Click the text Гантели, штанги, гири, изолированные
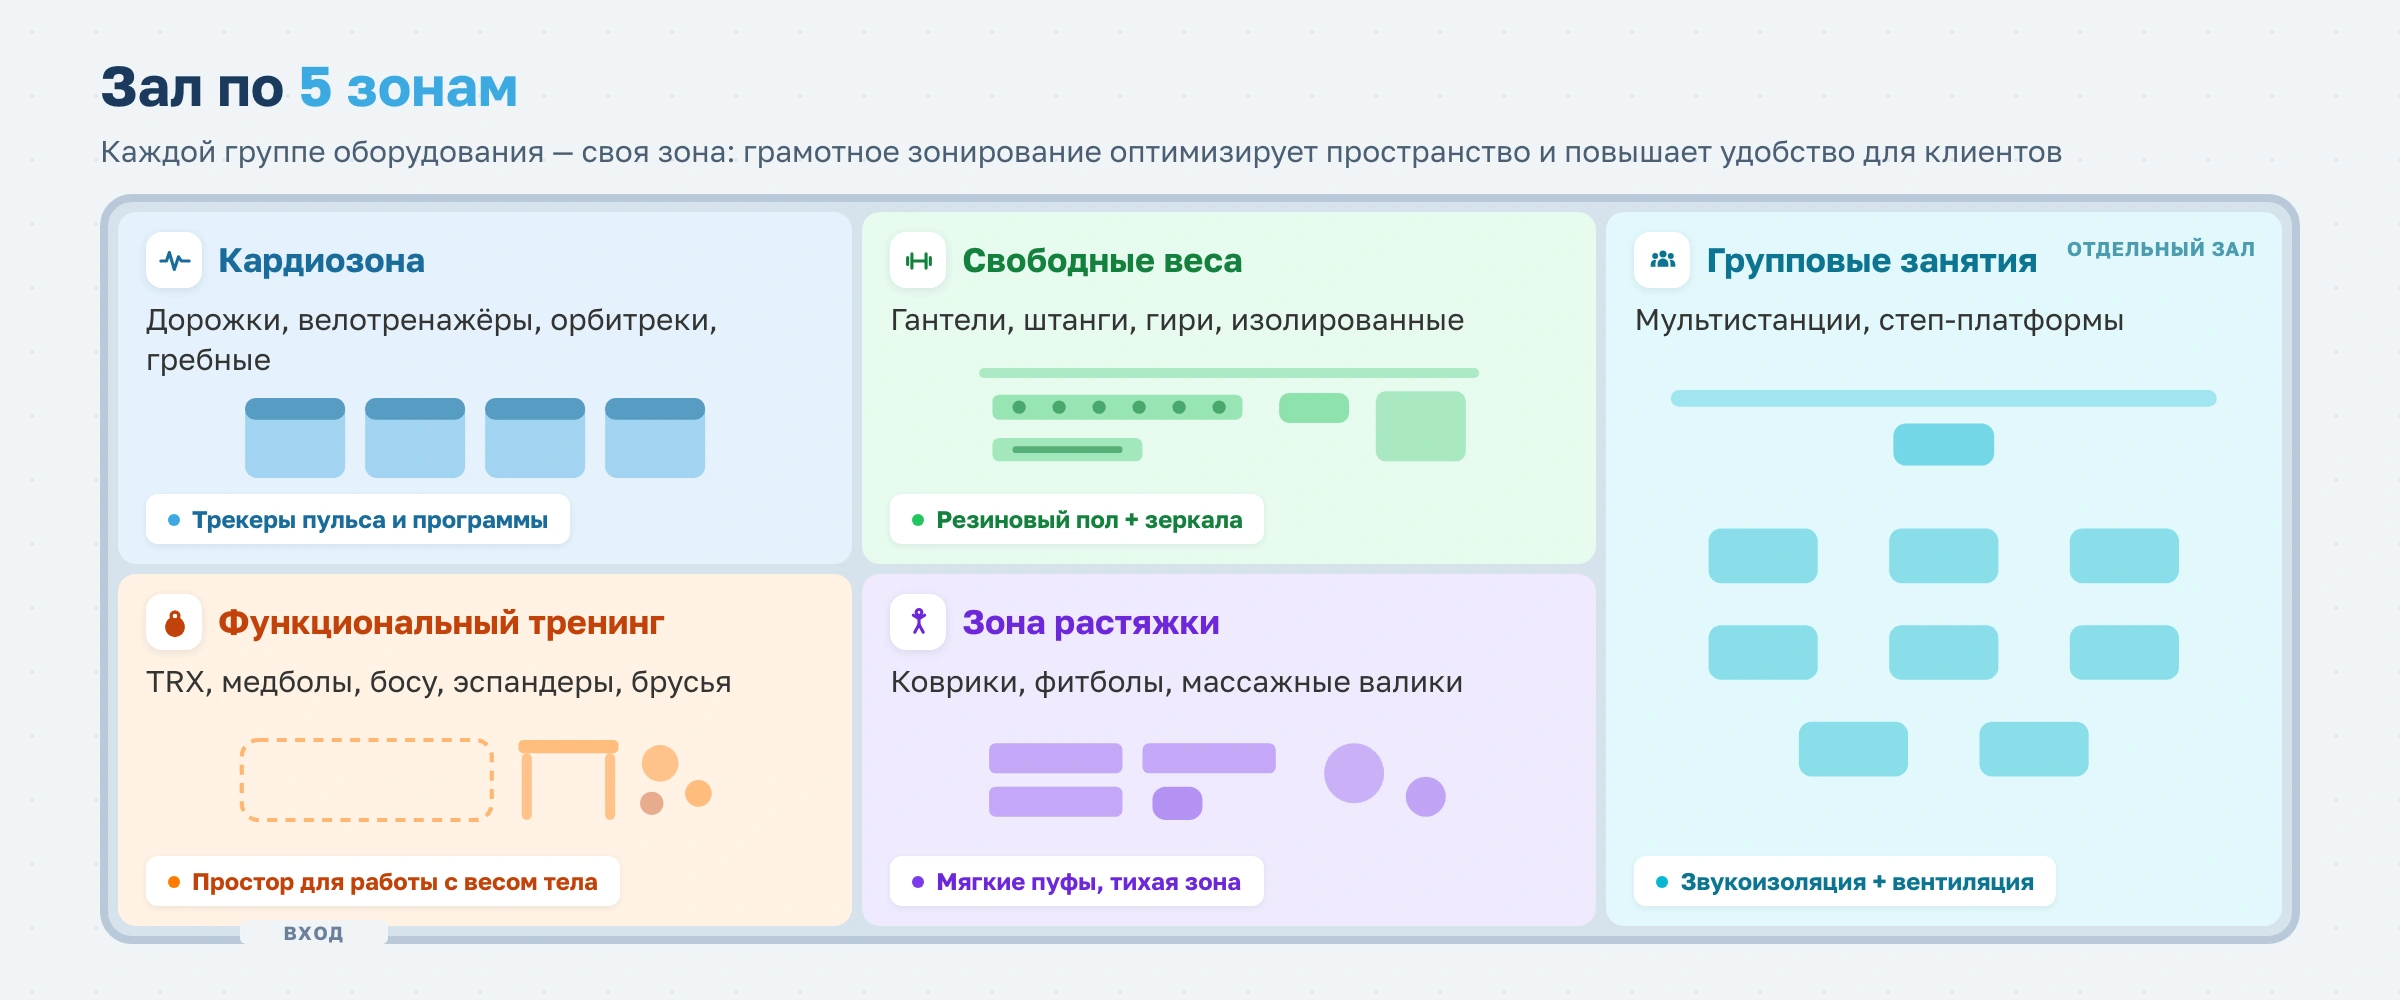This screenshot has width=2400, height=1000. point(1177,320)
